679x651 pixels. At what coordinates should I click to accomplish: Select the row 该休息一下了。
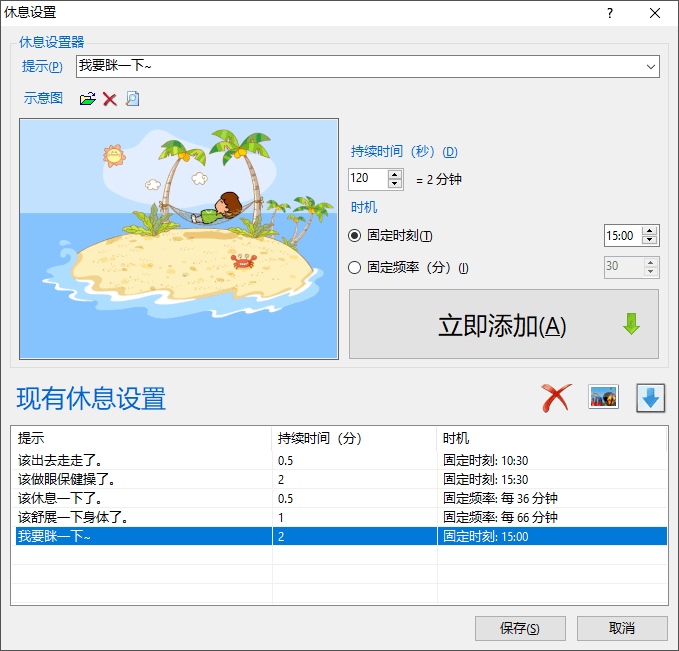pos(341,498)
